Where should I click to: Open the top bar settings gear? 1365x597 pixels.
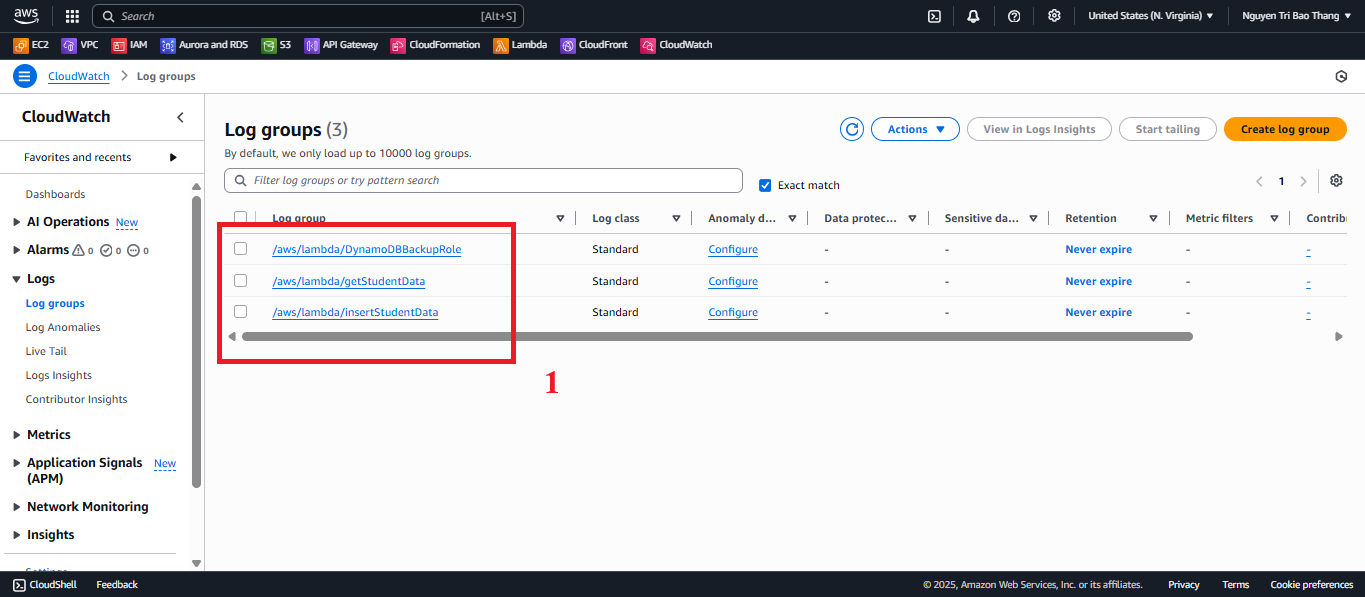(x=1054, y=16)
